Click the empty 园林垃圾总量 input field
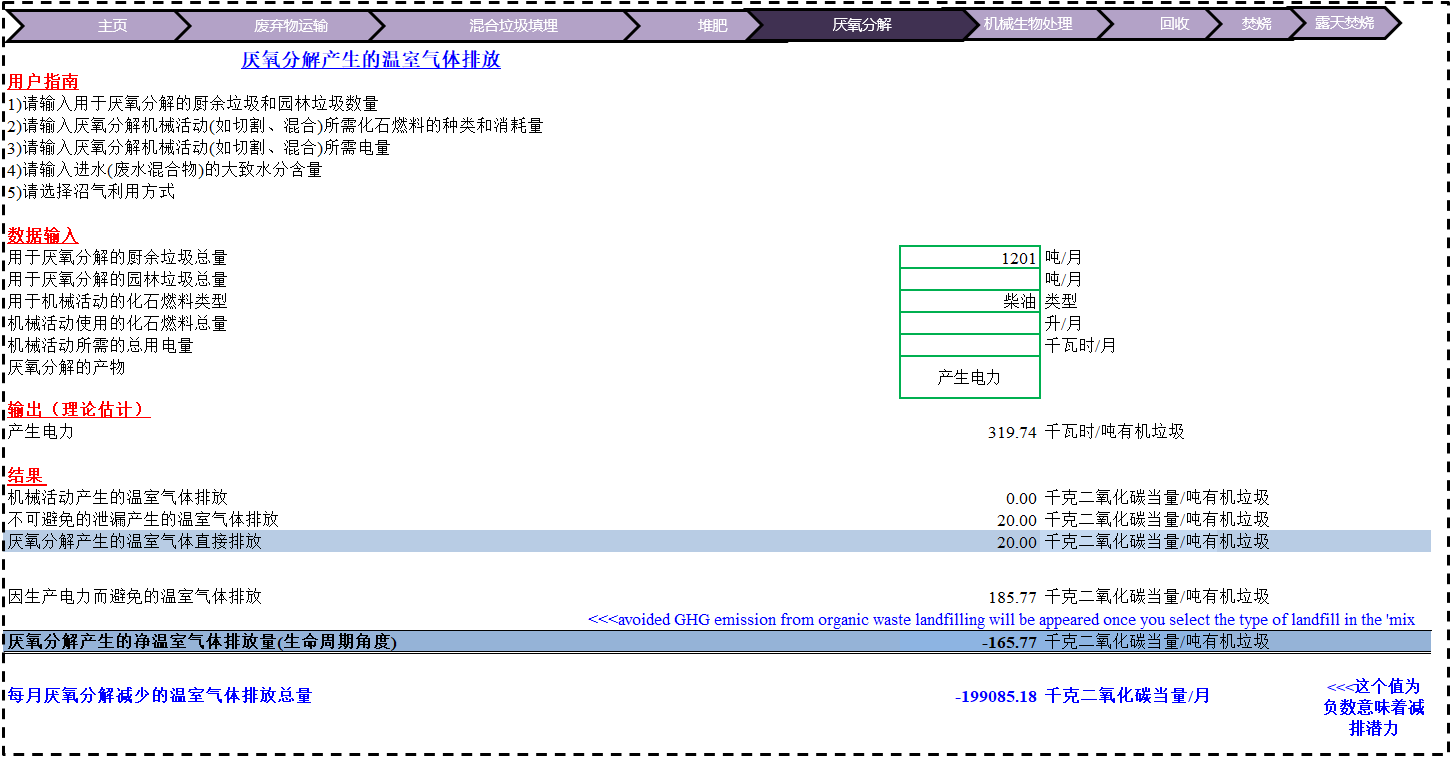 [969, 280]
